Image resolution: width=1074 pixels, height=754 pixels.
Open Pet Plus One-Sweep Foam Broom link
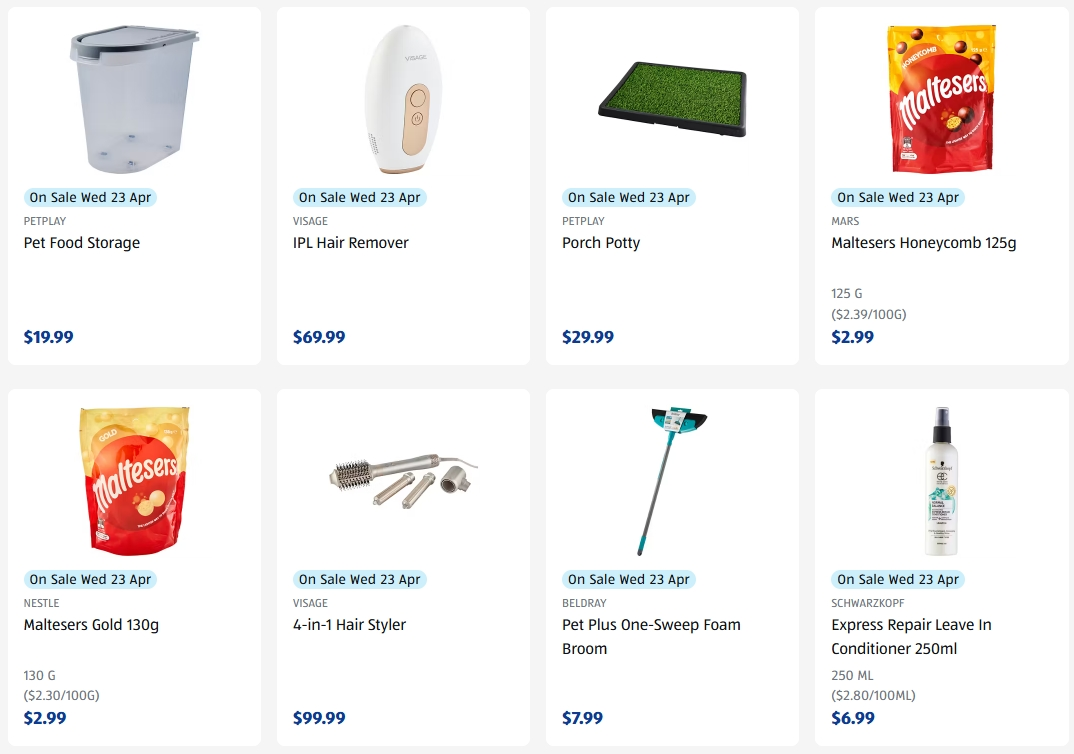pyautogui.click(x=651, y=636)
